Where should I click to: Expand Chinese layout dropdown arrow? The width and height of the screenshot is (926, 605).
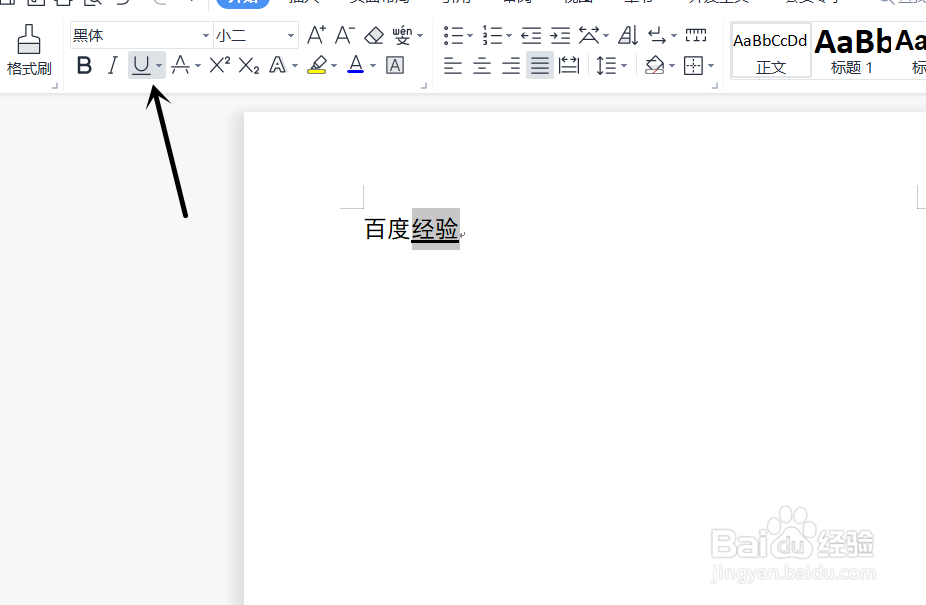606,36
